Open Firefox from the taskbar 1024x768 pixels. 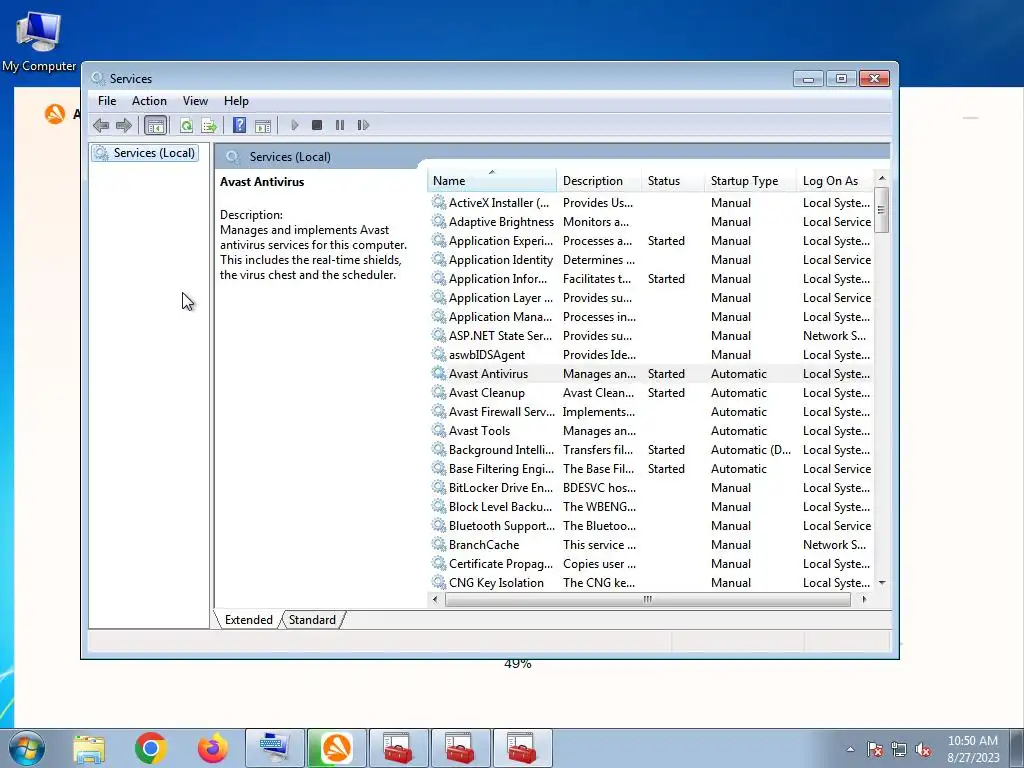coord(213,748)
